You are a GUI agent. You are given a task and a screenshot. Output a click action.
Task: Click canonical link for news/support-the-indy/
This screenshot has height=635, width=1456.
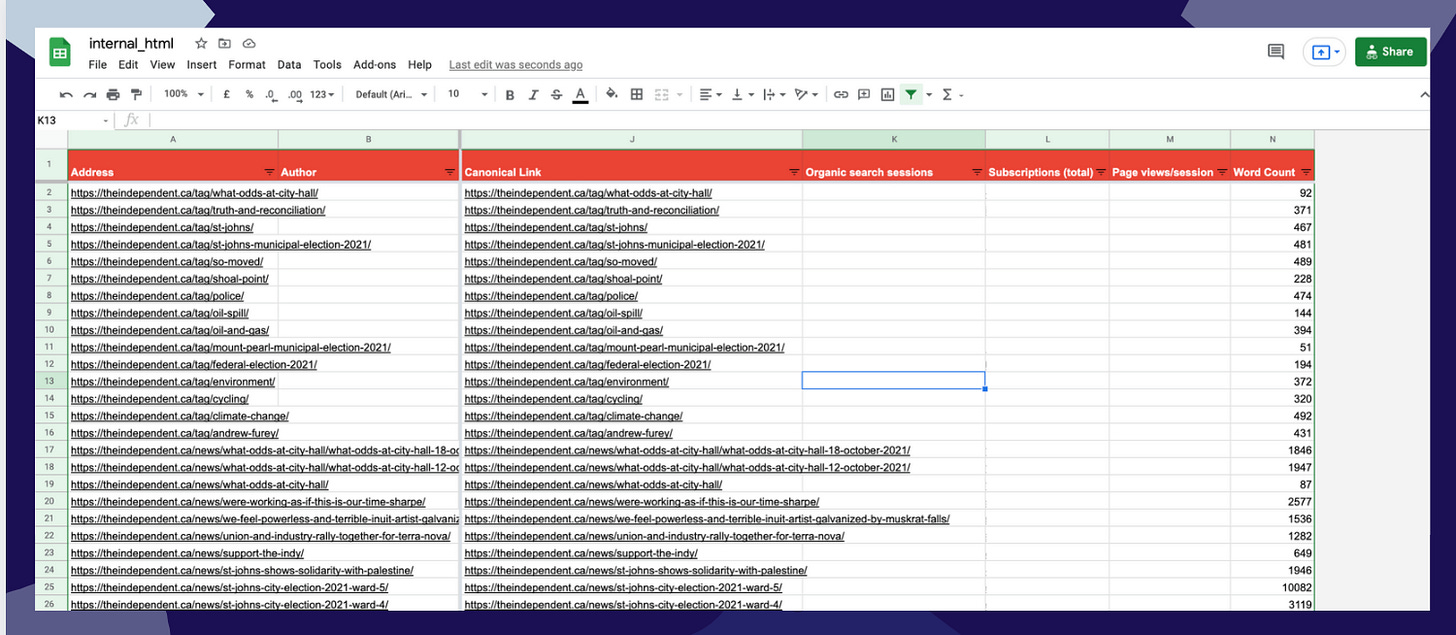pyautogui.click(x=581, y=553)
